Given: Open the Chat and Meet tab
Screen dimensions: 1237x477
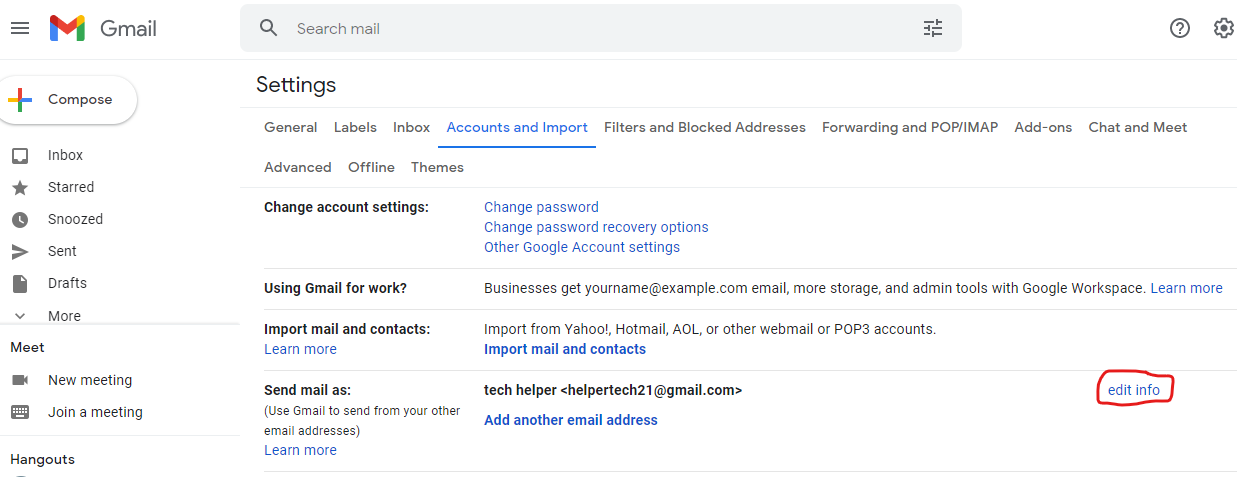Looking at the screenshot, I should pos(1138,127).
